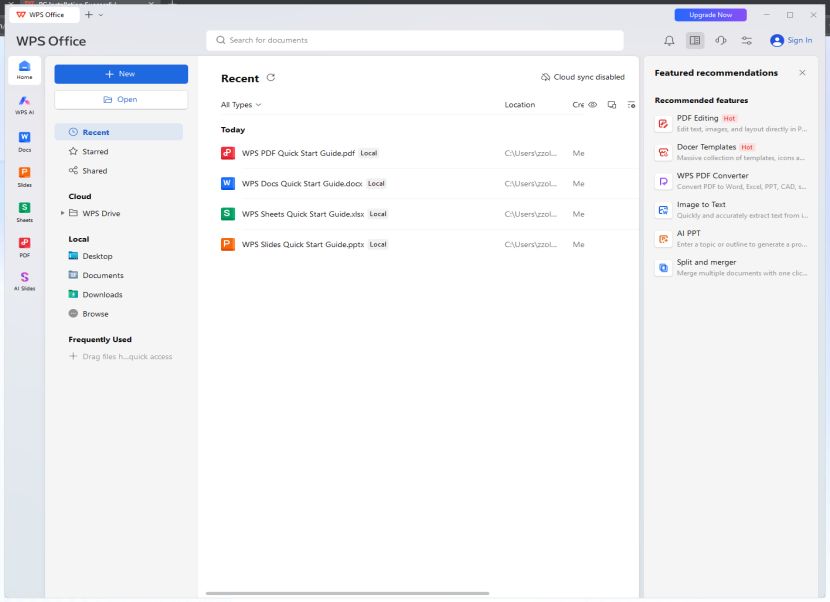Click the Sheets icon for Quick Start Guide.xlsx
The image size is (830, 602).
(228, 214)
